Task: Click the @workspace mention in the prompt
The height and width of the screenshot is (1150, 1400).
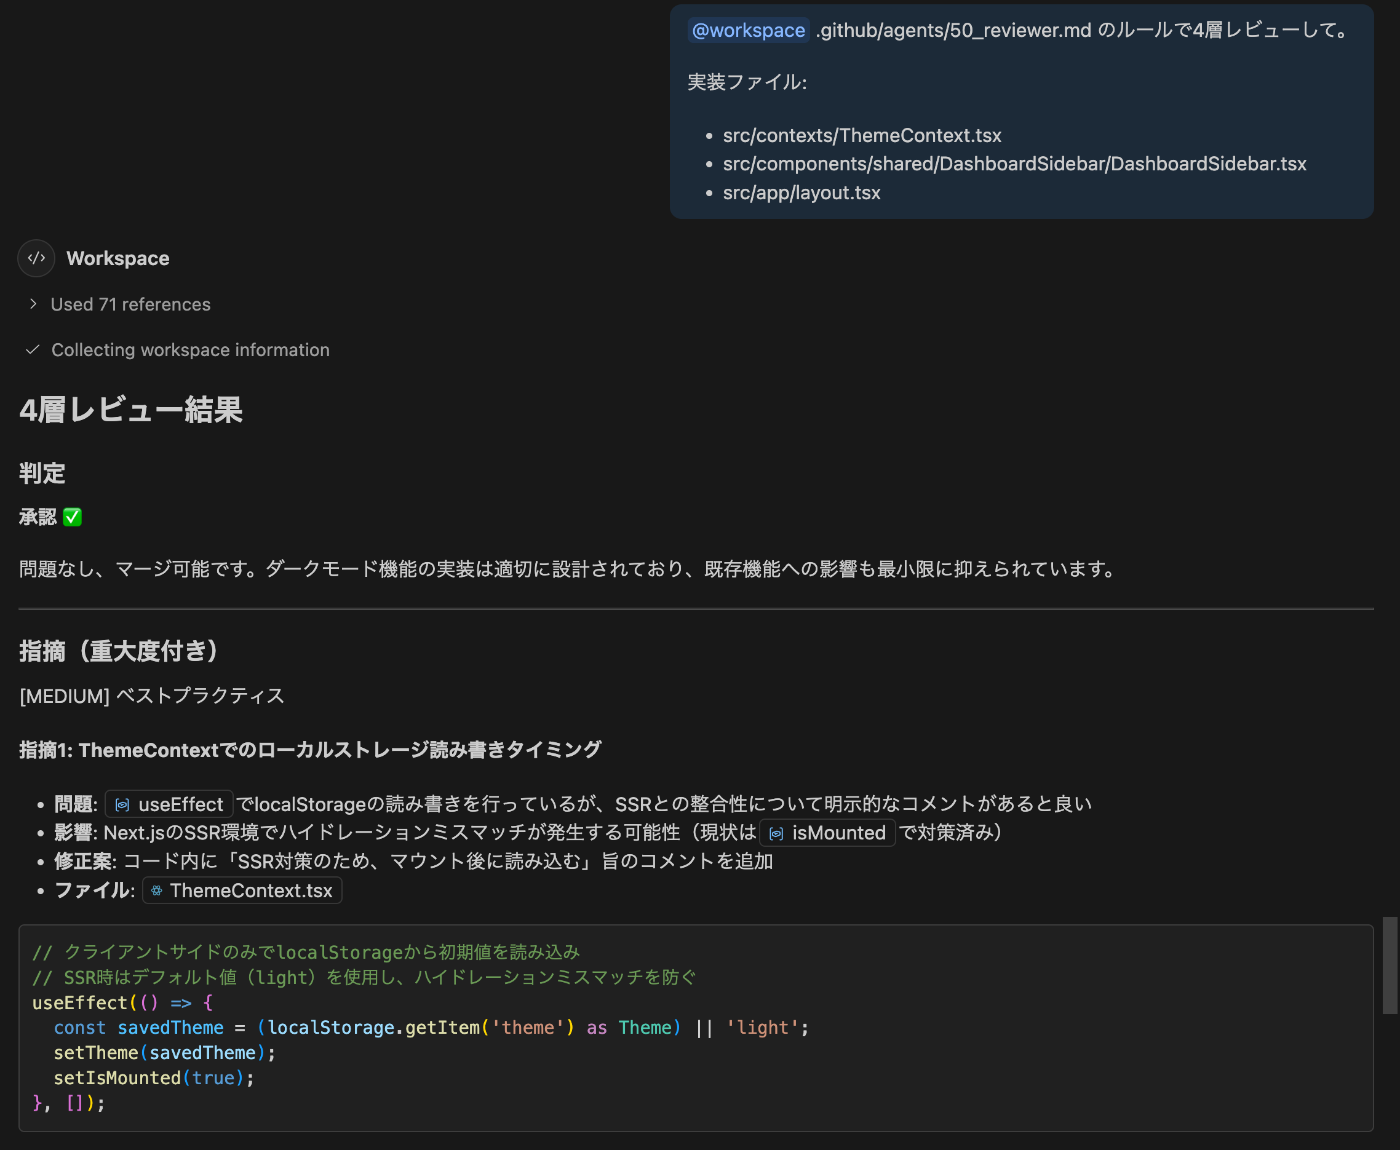Action: [x=748, y=31]
